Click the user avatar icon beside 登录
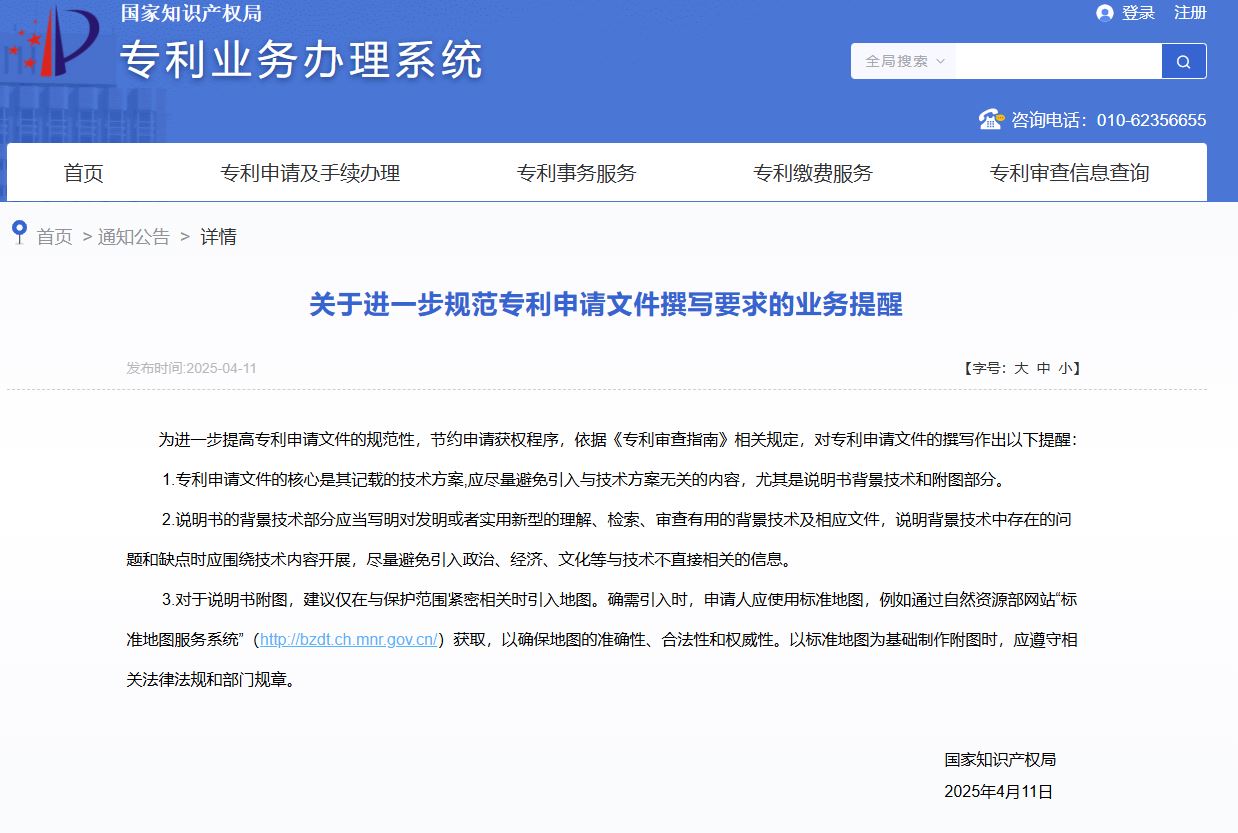Viewport: 1238px width, 833px height. pyautogui.click(x=1105, y=13)
